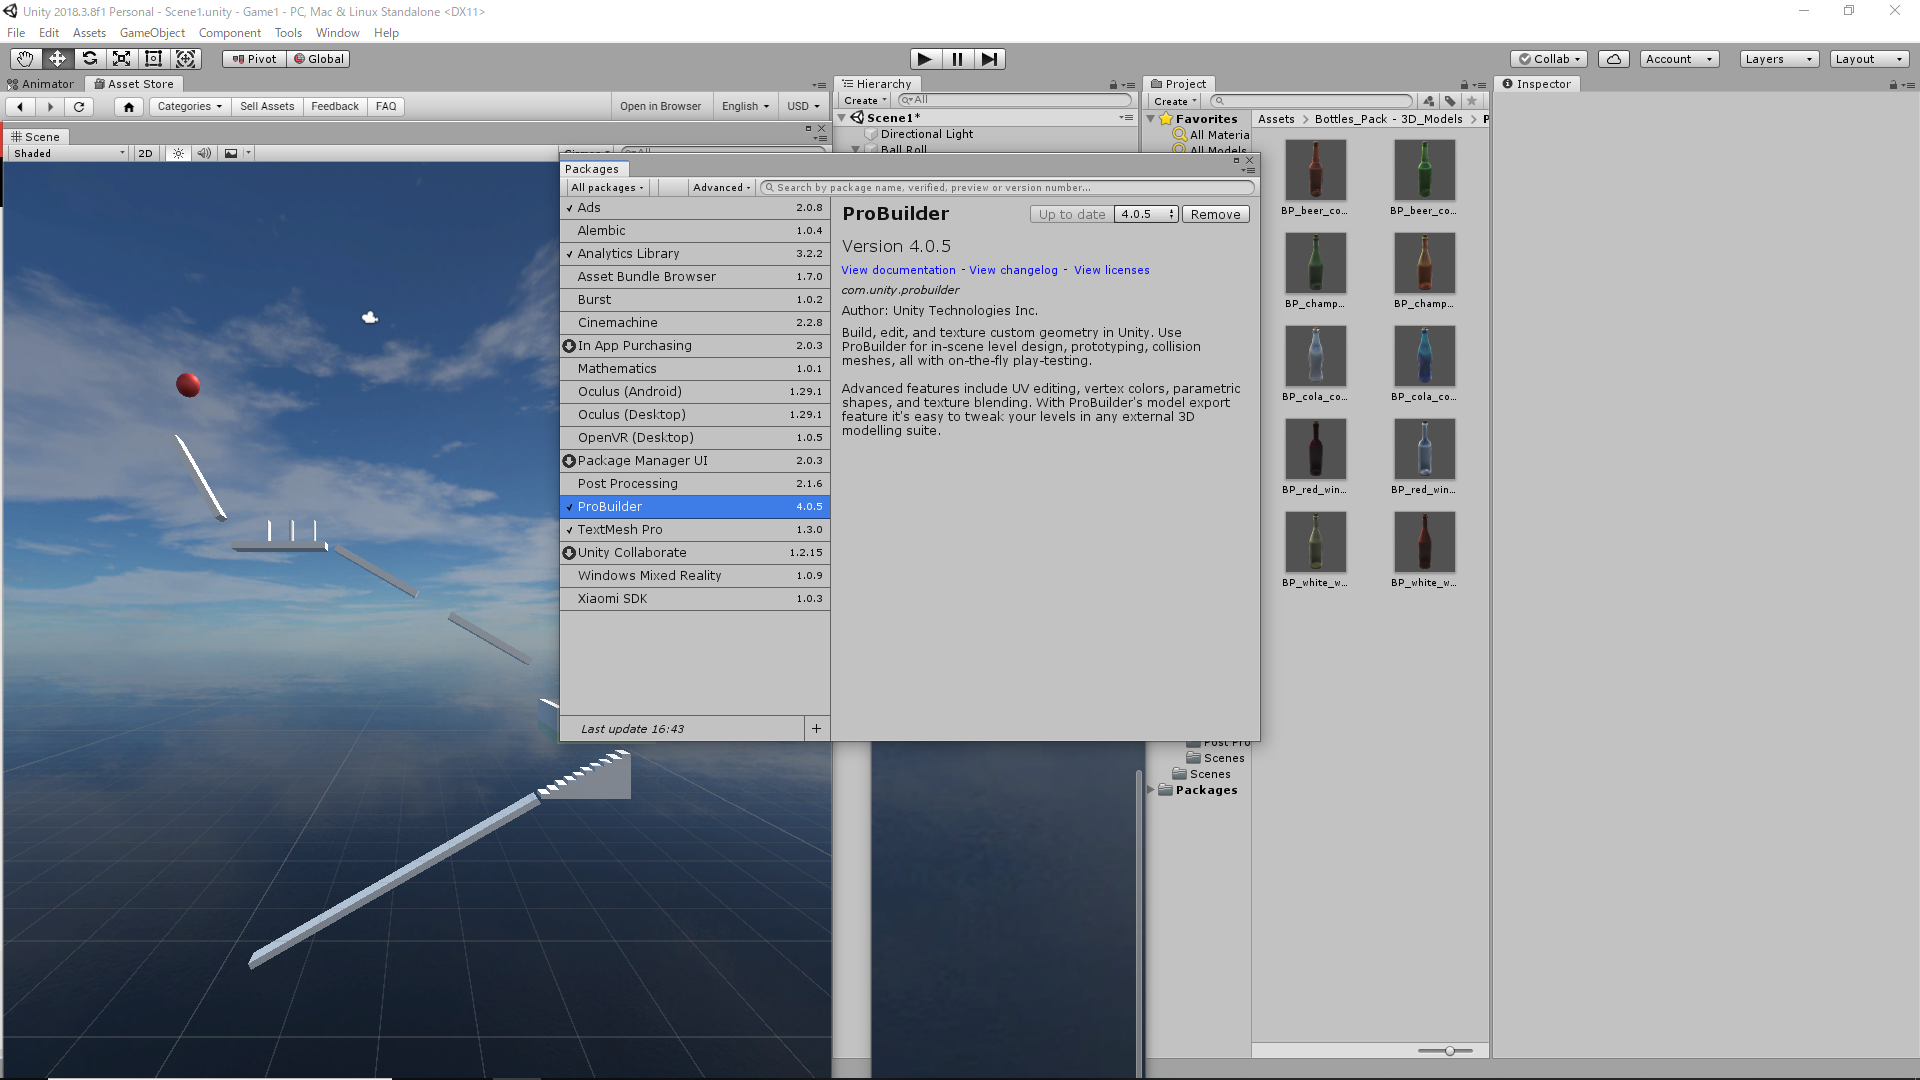Select the Rect transform tool
The height and width of the screenshot is (1080, 1920).
(153, 59)
